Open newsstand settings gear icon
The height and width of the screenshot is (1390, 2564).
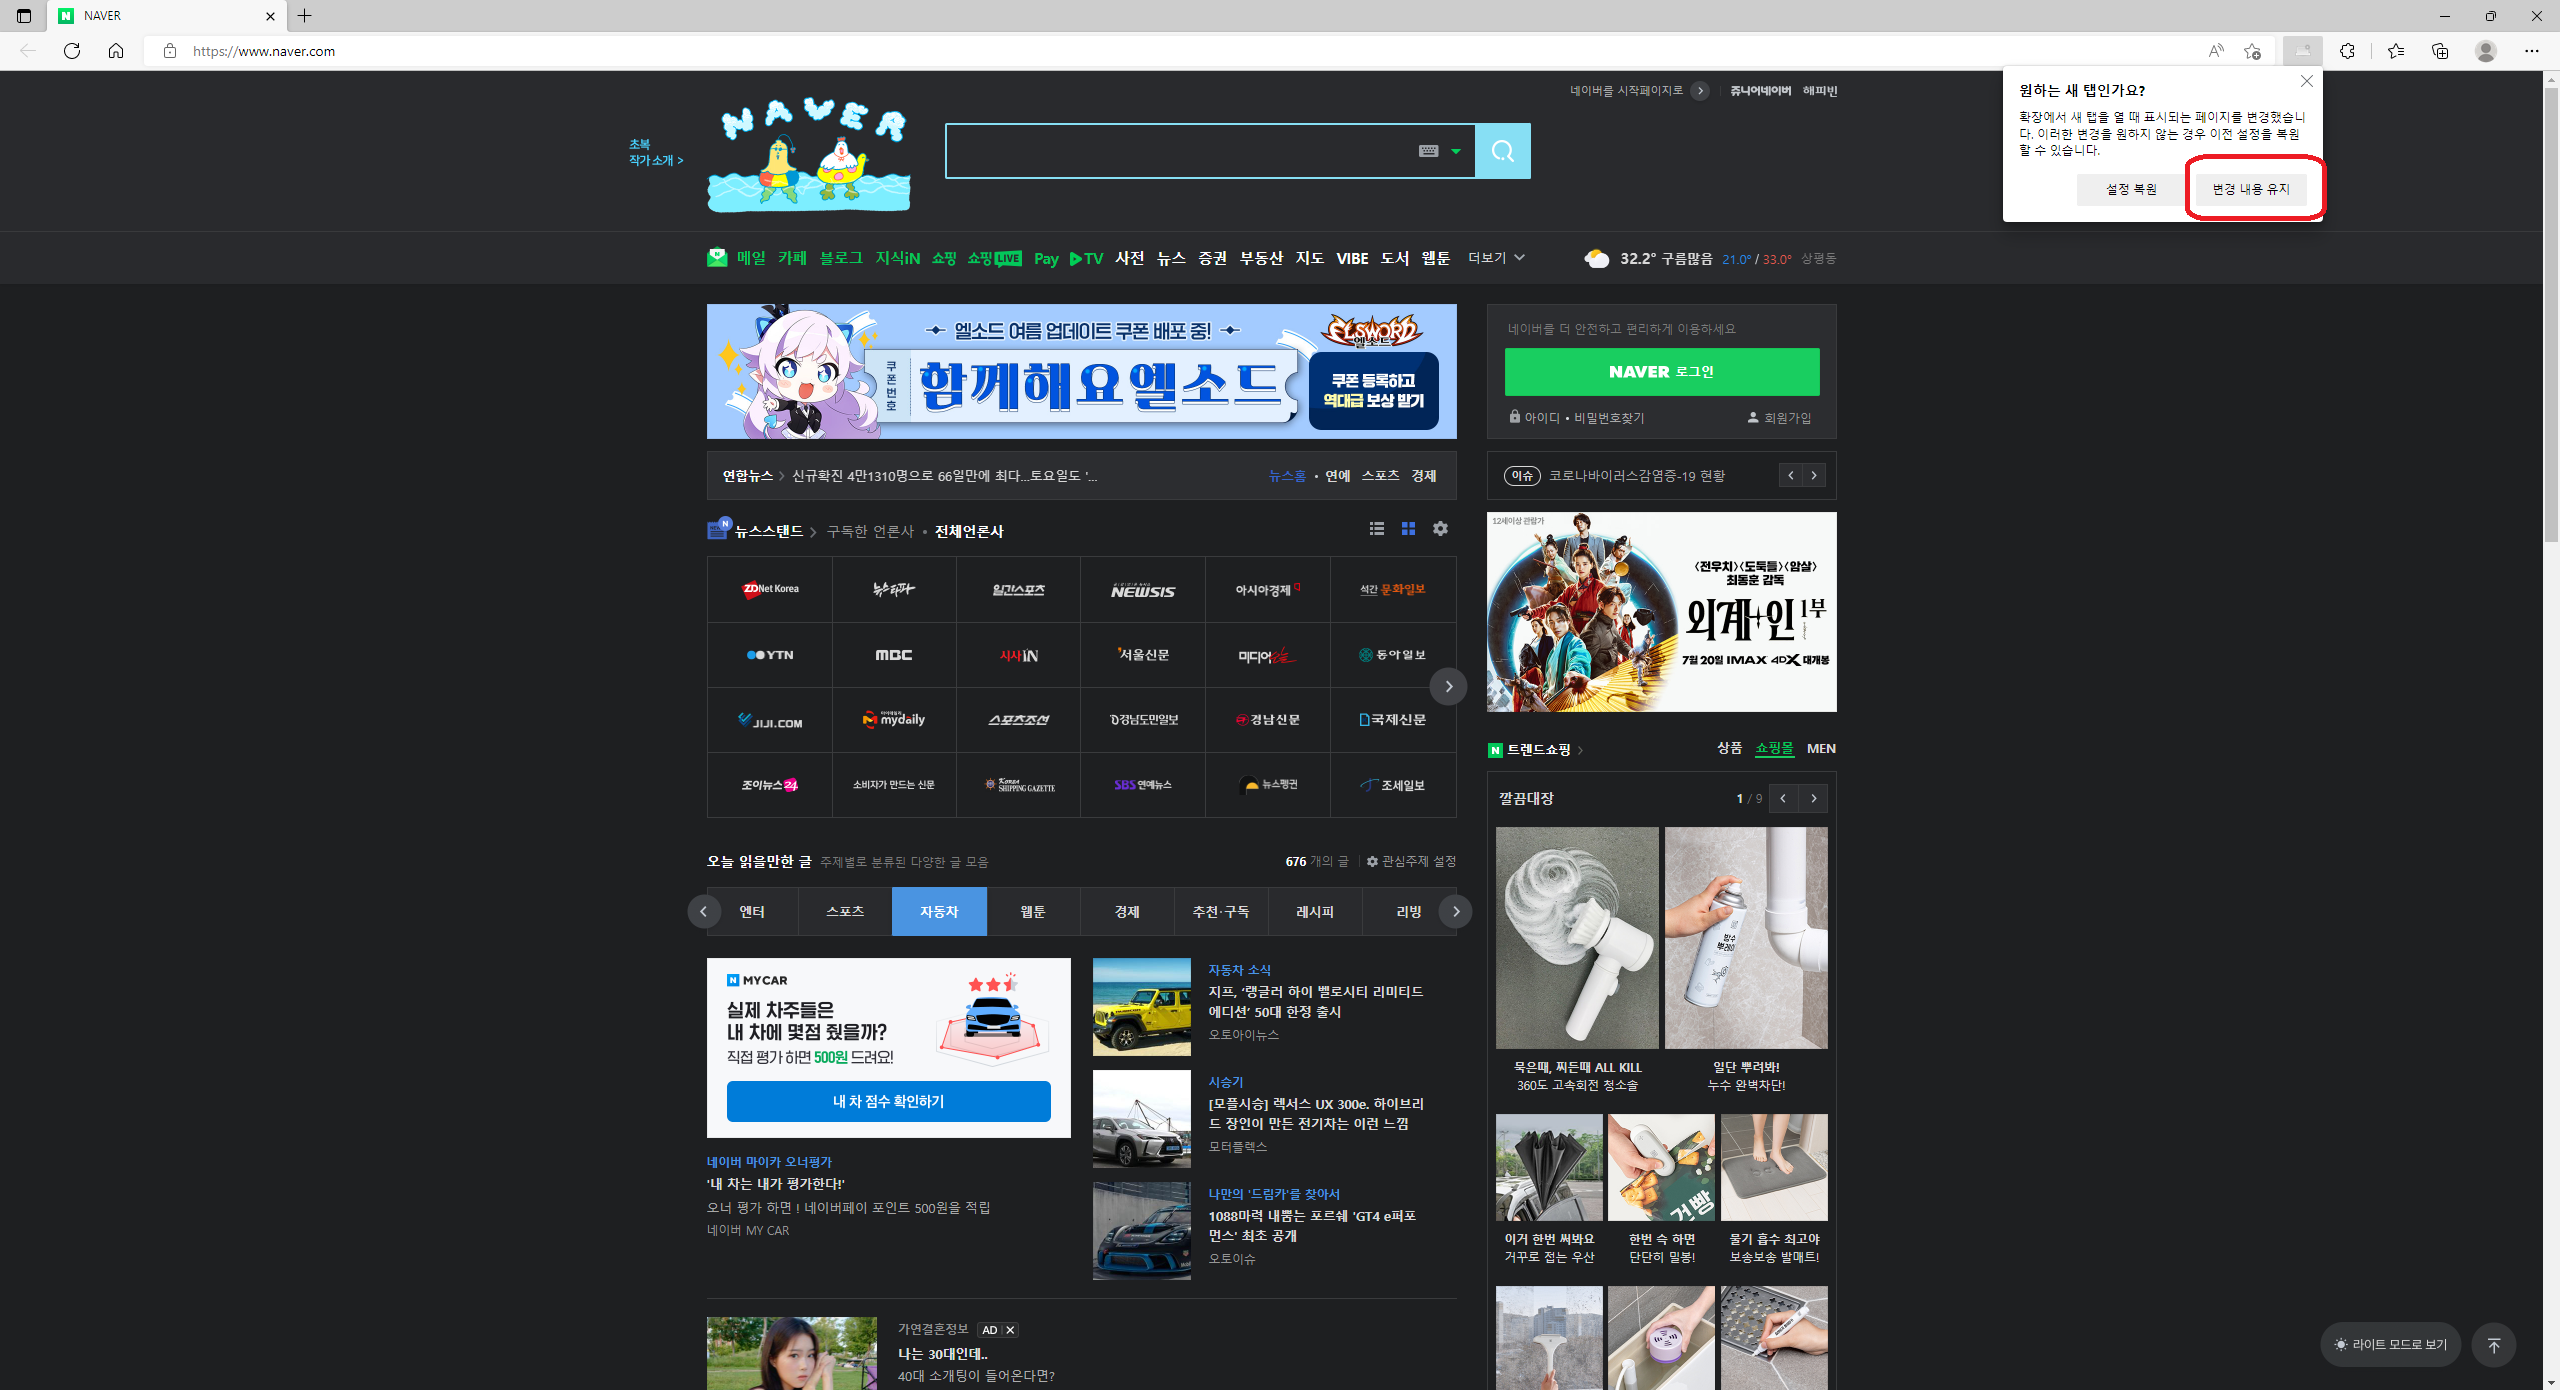click(x=1442, y=529)
